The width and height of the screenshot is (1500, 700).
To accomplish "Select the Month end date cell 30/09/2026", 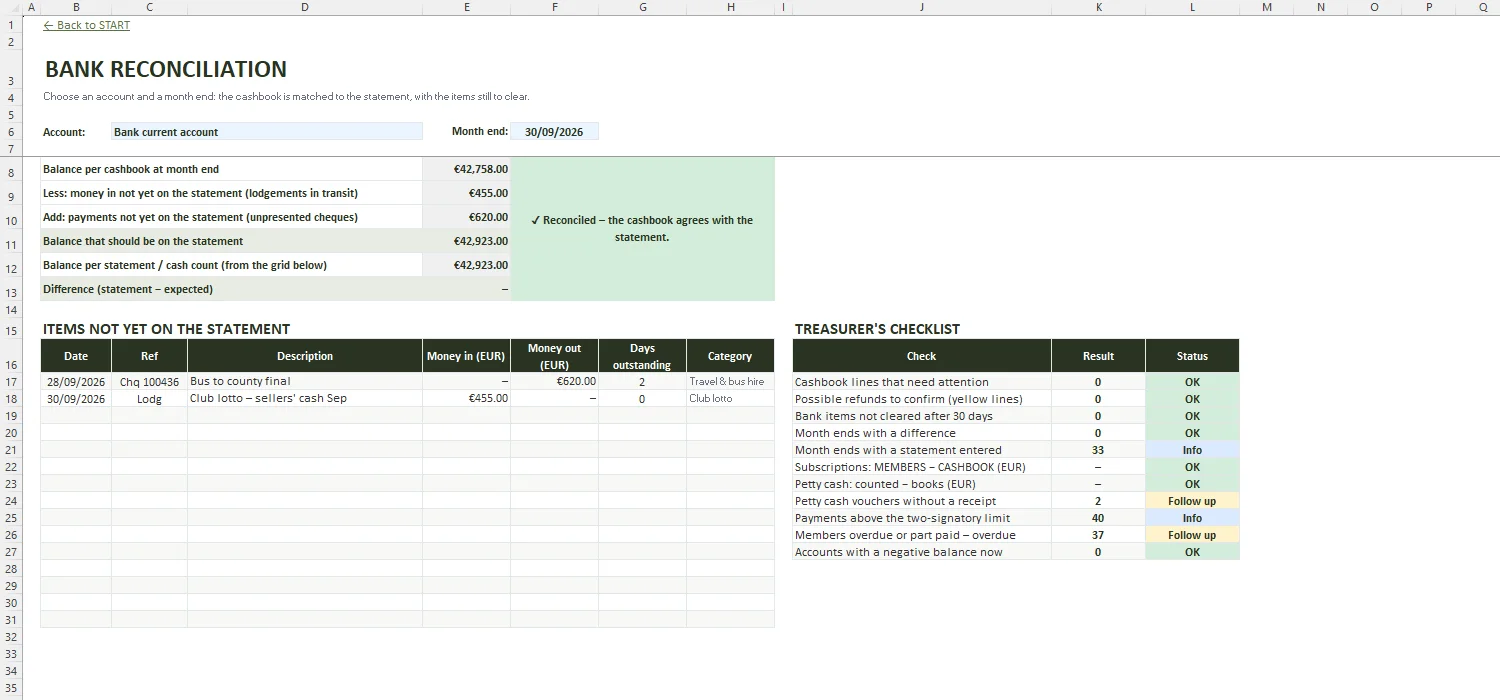I will click(554, 131).
